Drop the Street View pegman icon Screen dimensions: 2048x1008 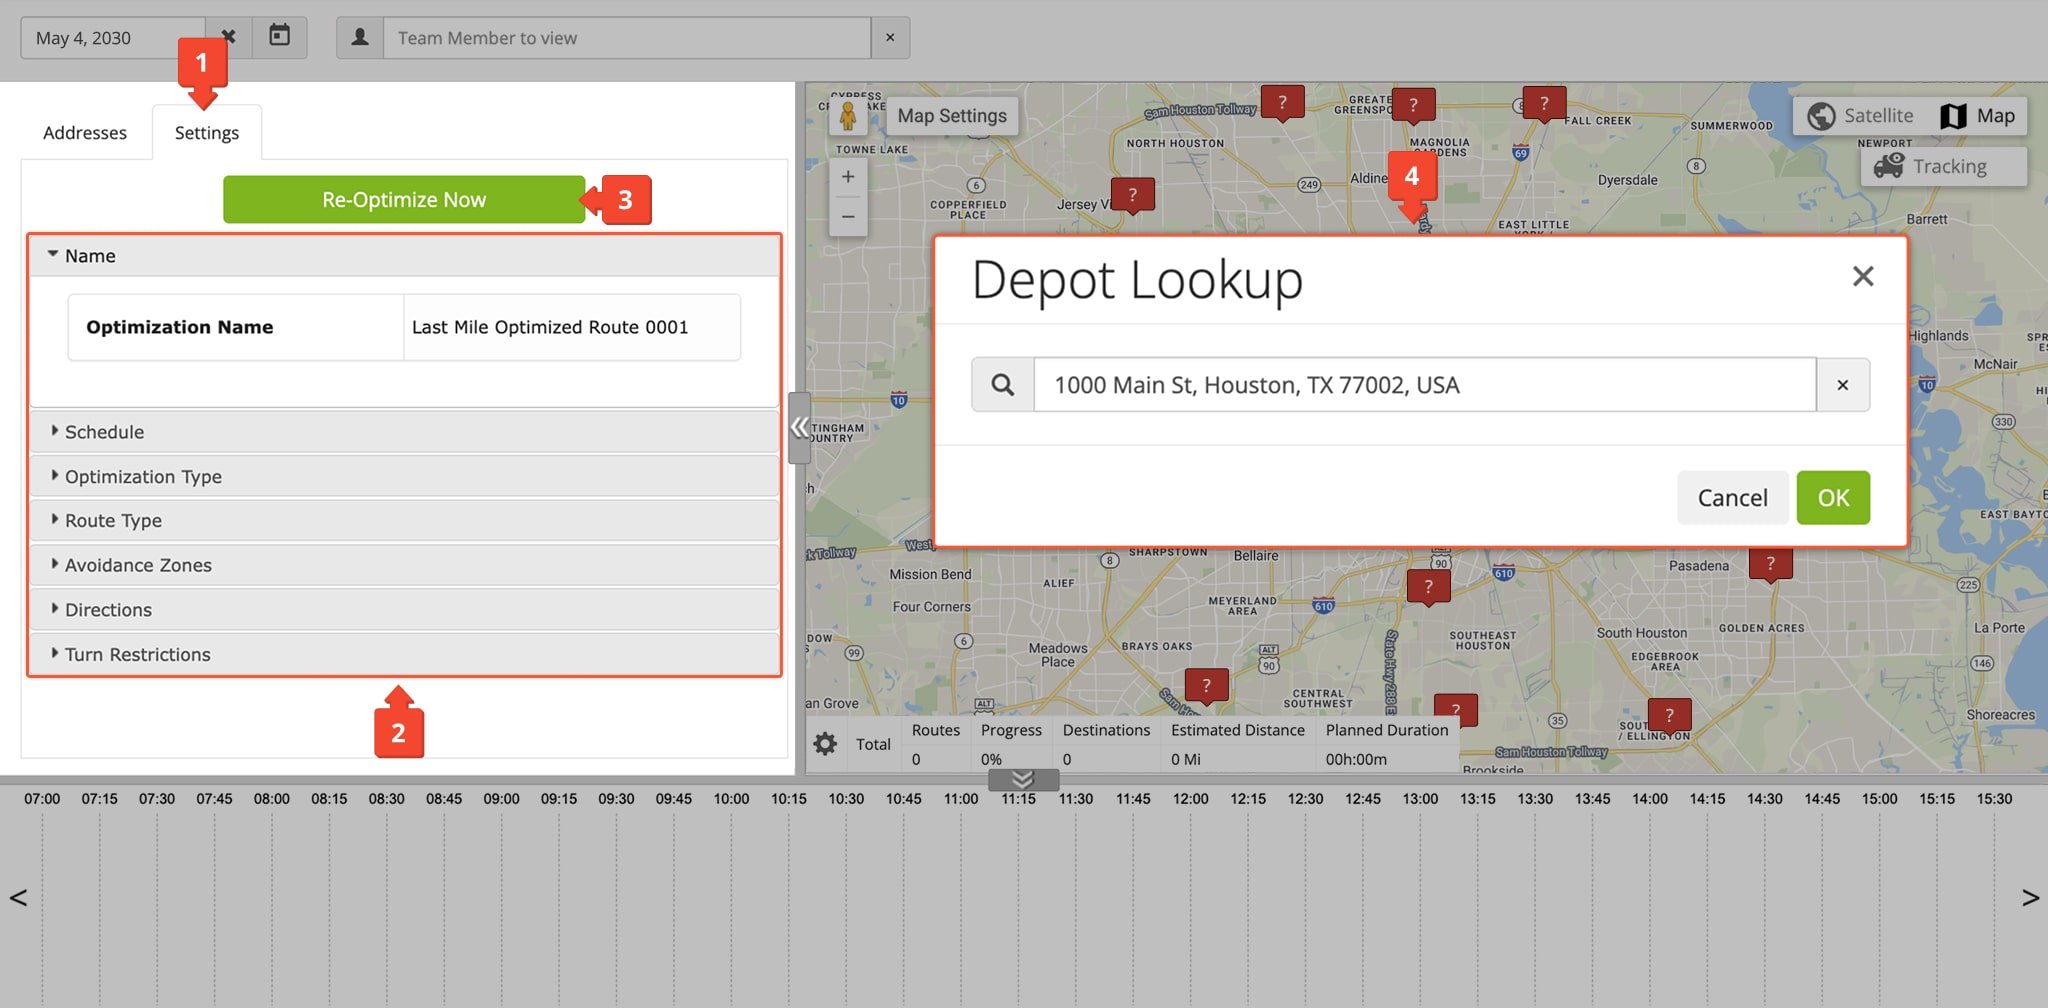[848, 116]
